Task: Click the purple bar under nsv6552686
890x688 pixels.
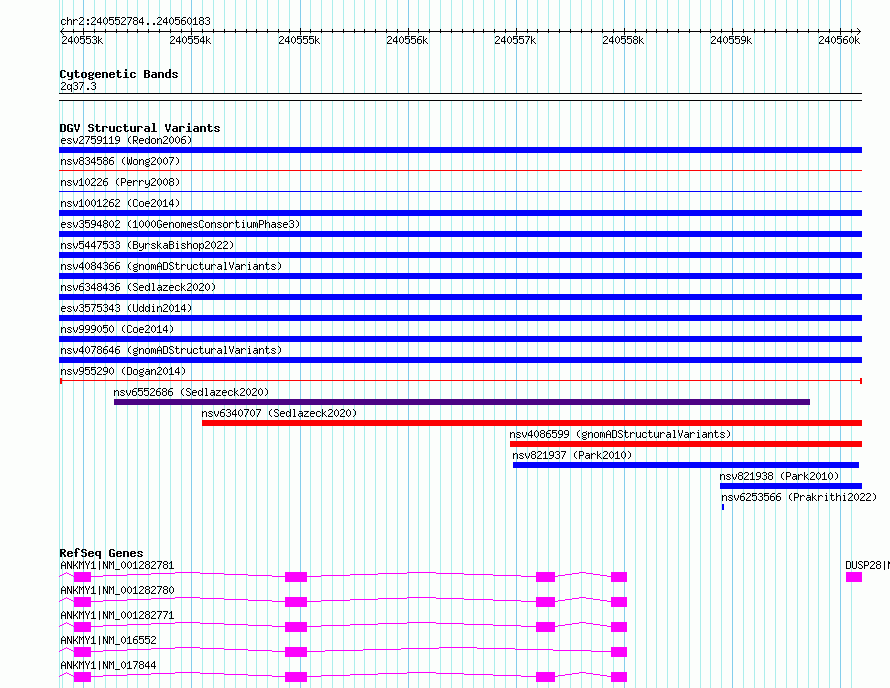Action: [461, 402]
